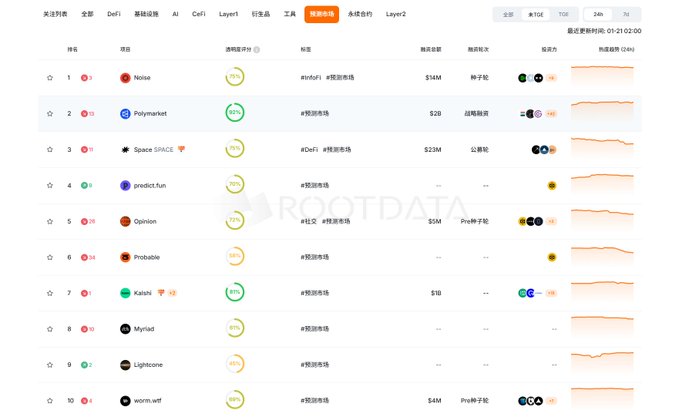This screenshot has width=679, height=417.
Task: Click the info icon beside transparency score header
Action: click(257, 50)
